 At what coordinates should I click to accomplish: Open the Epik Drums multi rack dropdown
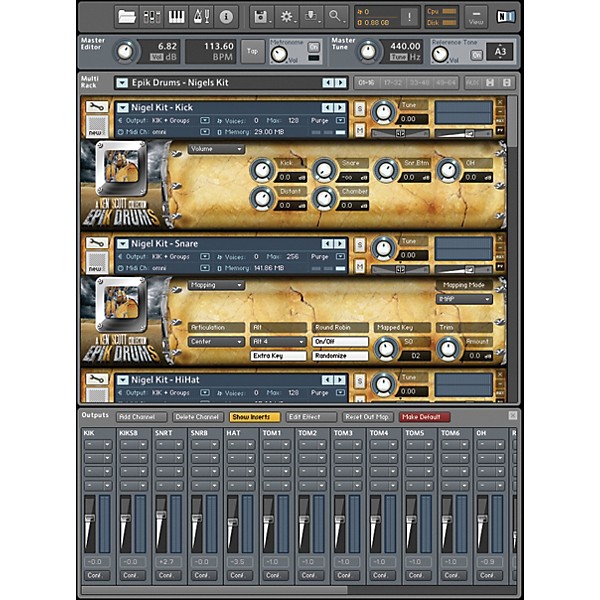coord(122,83)
